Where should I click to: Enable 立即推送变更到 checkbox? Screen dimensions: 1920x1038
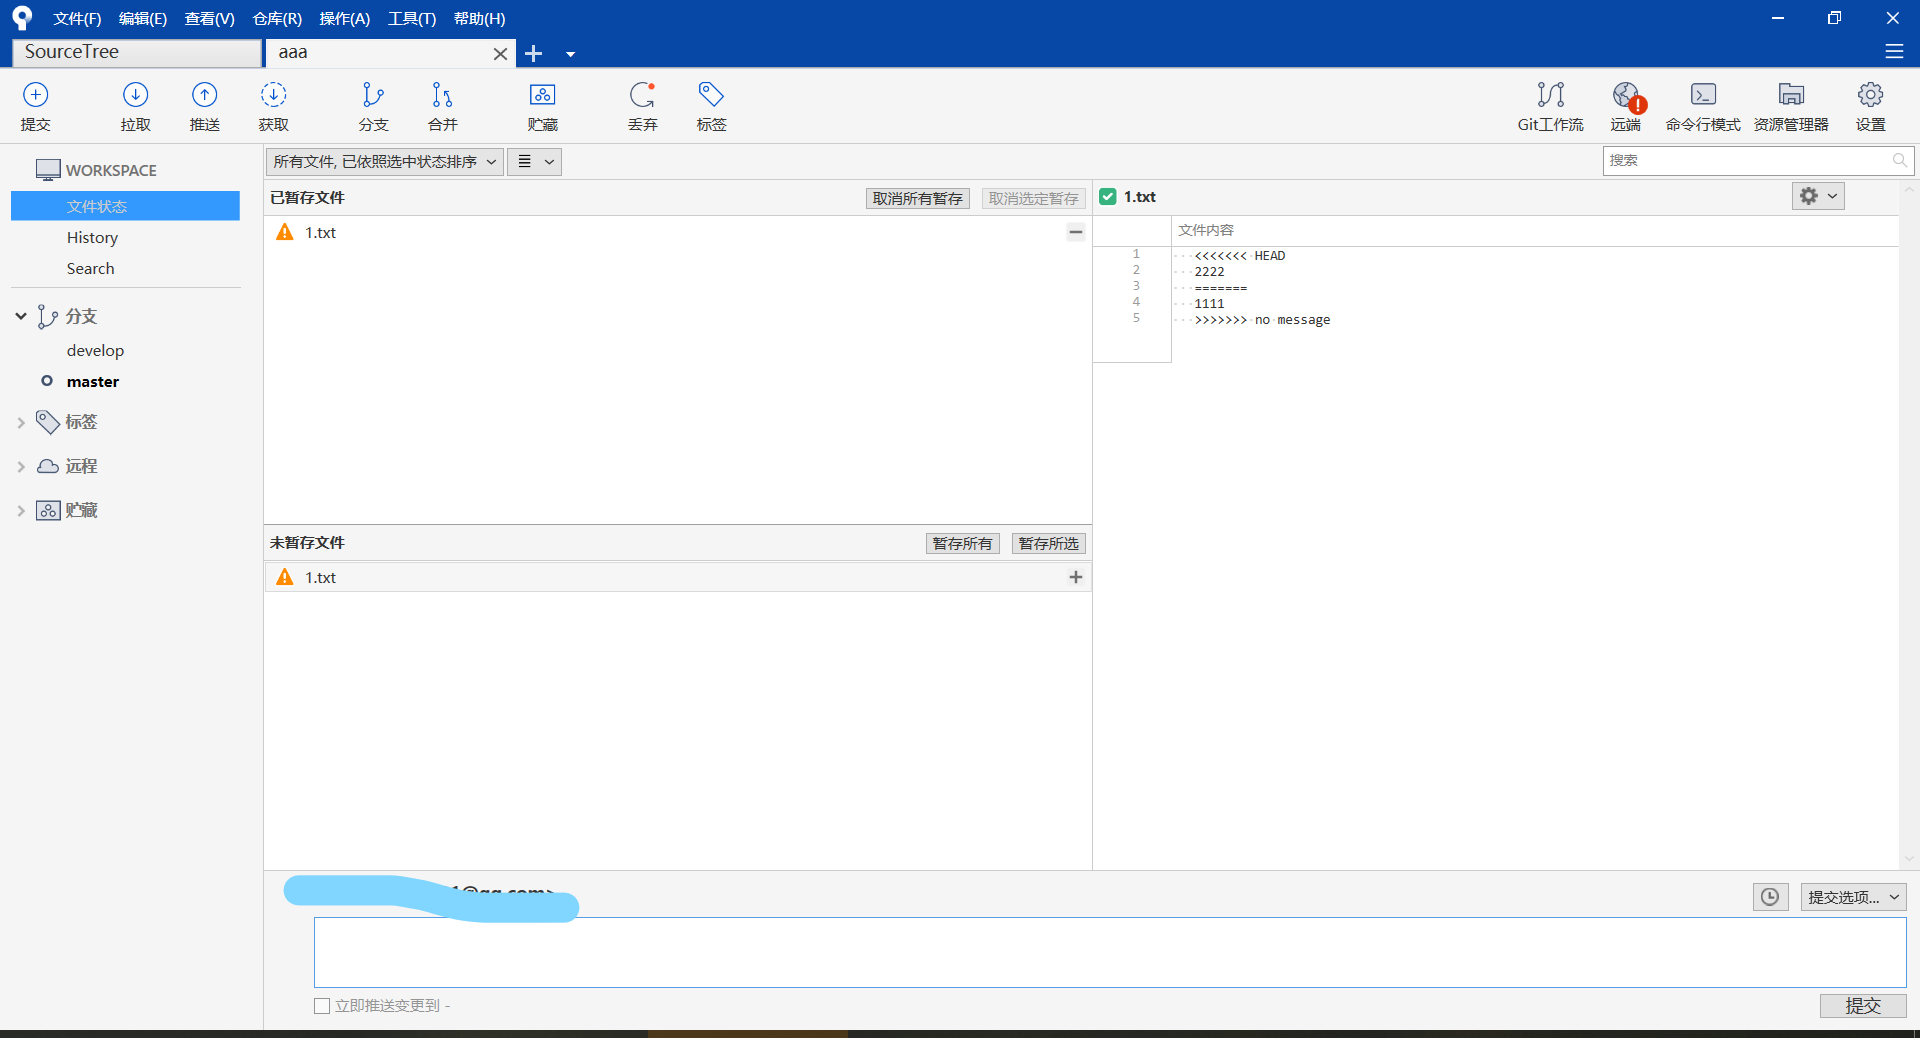(322, 1006)
